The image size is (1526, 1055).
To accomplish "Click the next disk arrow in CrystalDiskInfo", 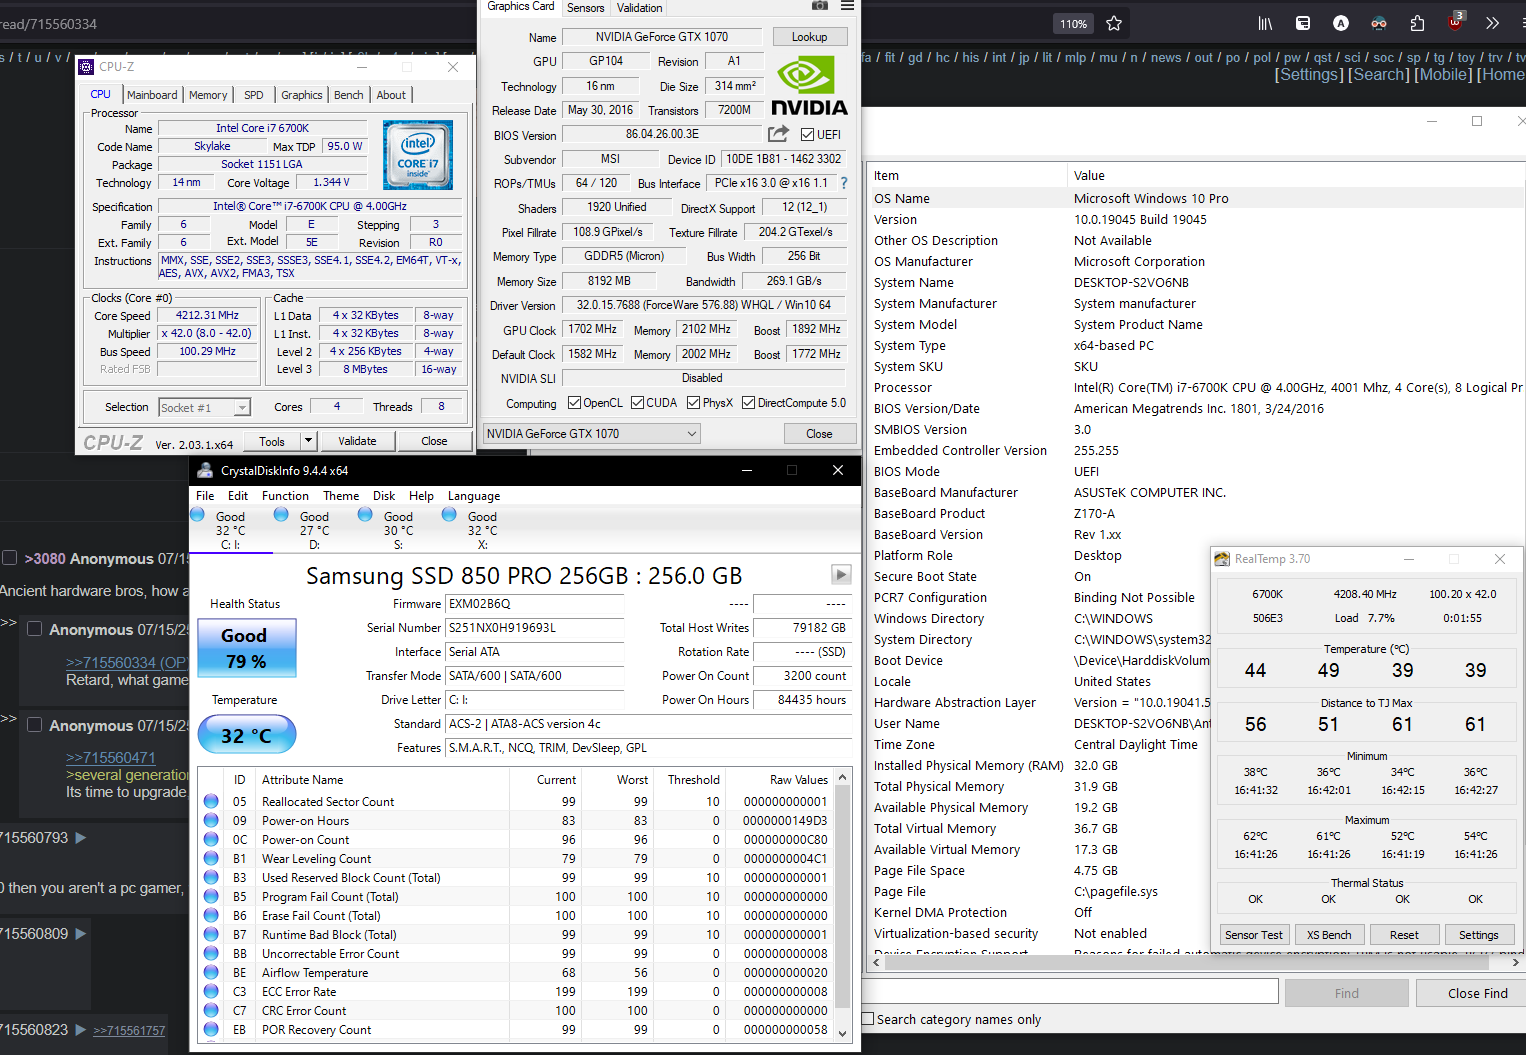I will (x=841, y=574).
